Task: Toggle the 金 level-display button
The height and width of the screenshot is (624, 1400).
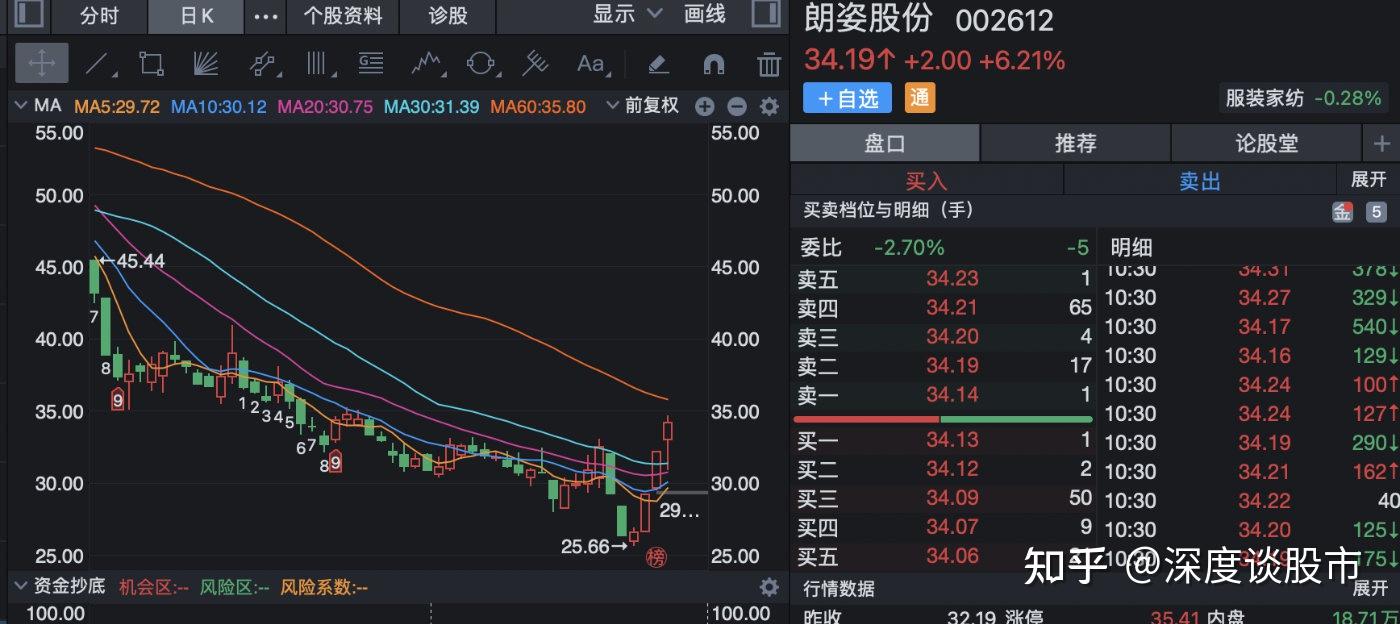Action: click(1342, 211)
